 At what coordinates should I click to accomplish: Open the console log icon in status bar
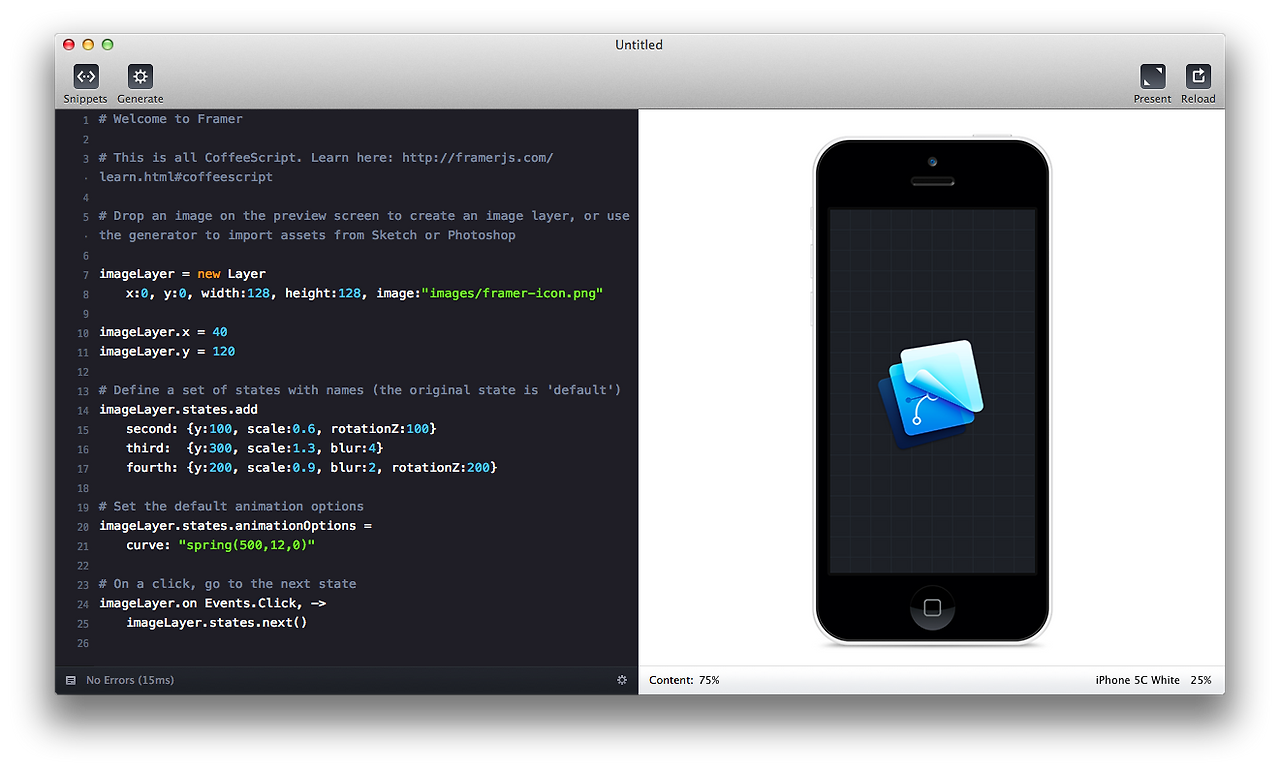(70, 680)
